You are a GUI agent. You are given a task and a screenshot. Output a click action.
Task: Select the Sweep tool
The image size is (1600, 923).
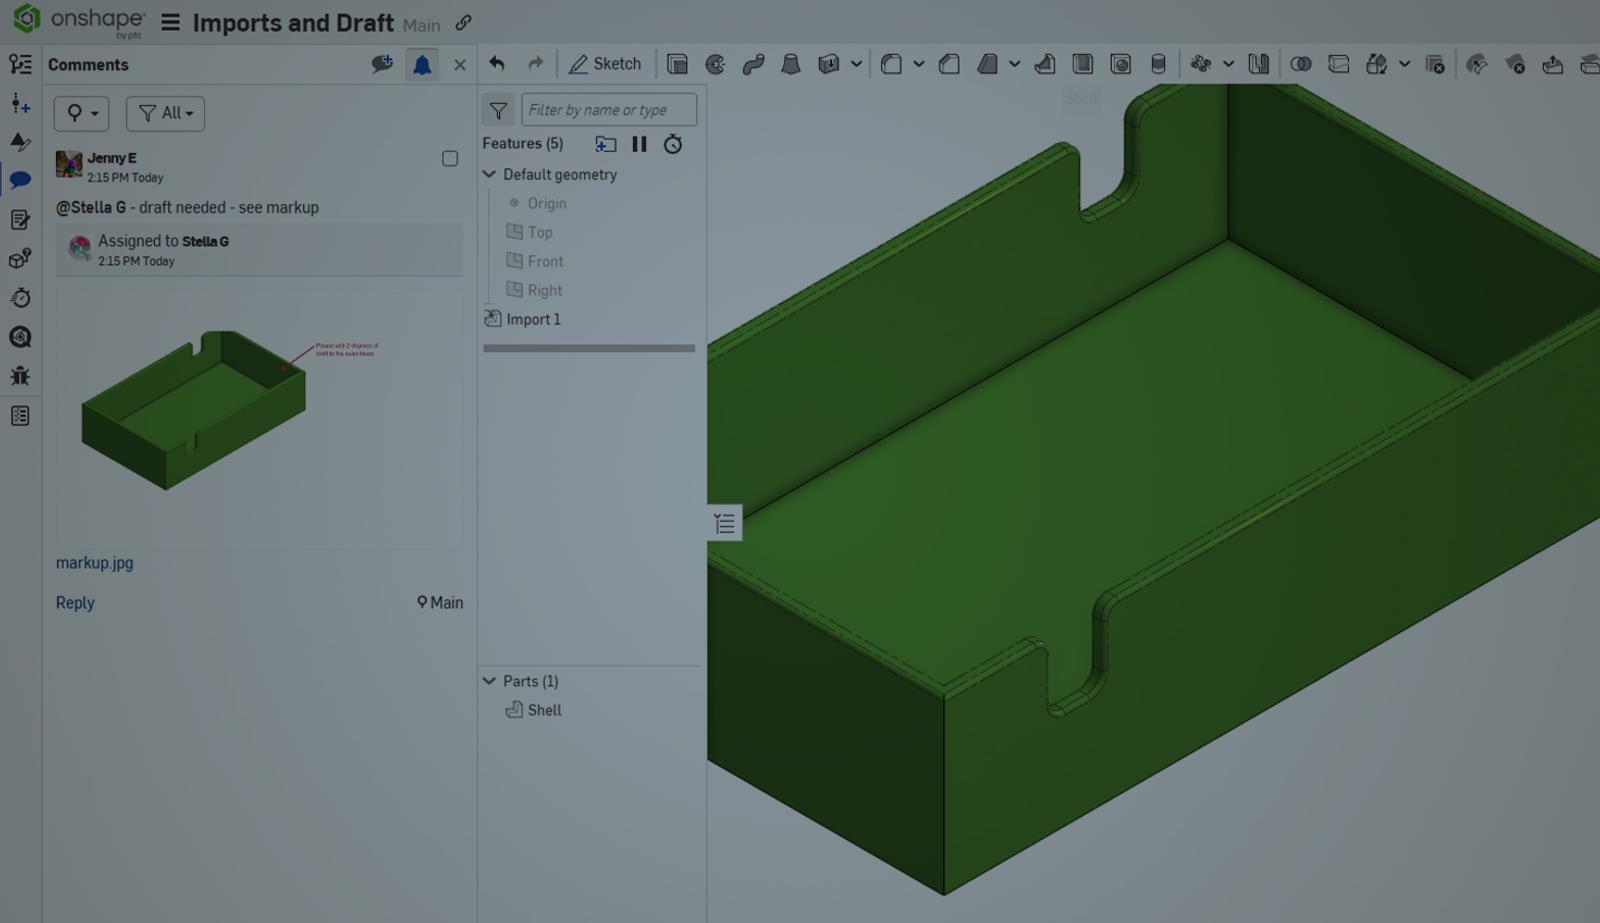click(753, 63)
